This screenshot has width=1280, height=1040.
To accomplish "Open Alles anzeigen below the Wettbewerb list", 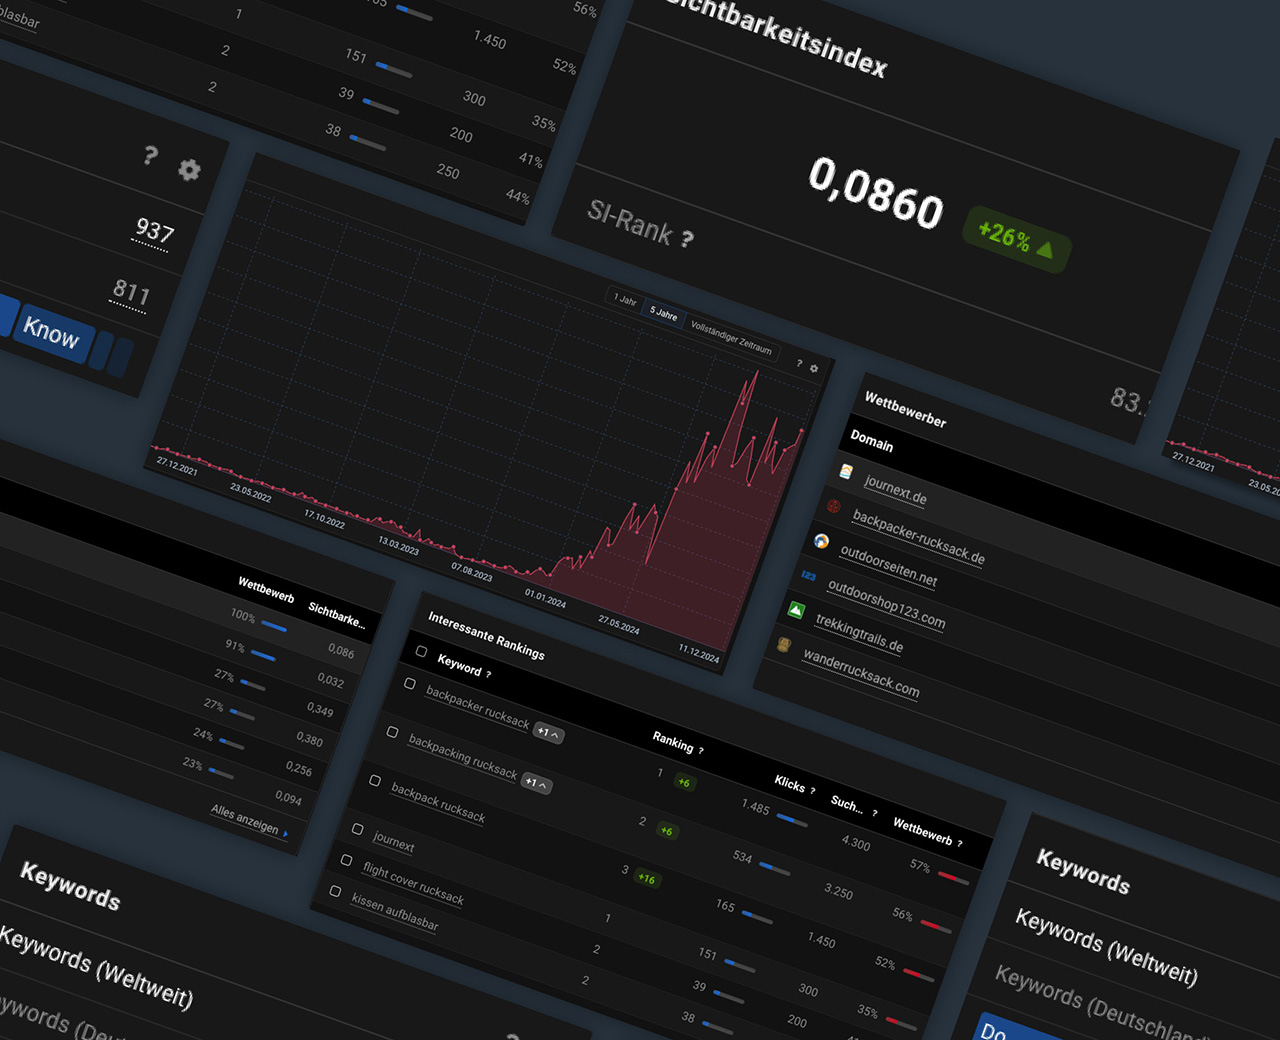I will 249,820.
